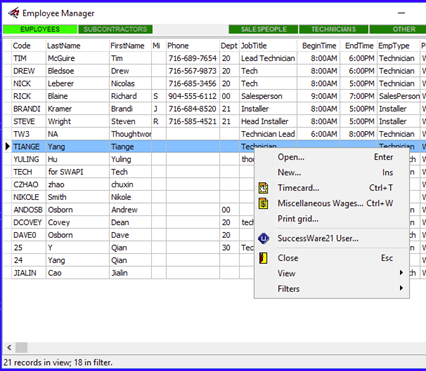The height and width of the screenshot is (371, 426).
Task: Click the SuccessWare21 User icon
Action: [264, 238]
